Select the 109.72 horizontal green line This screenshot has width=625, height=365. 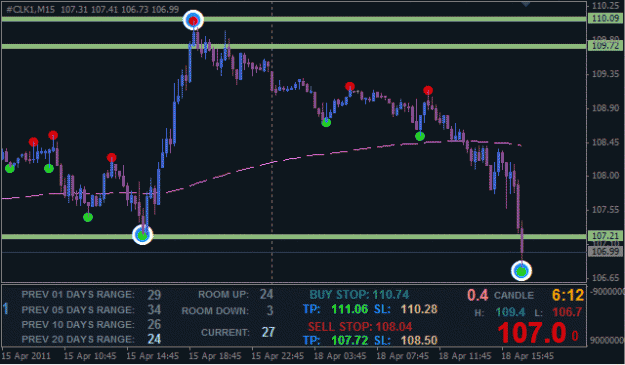[294, 46]
